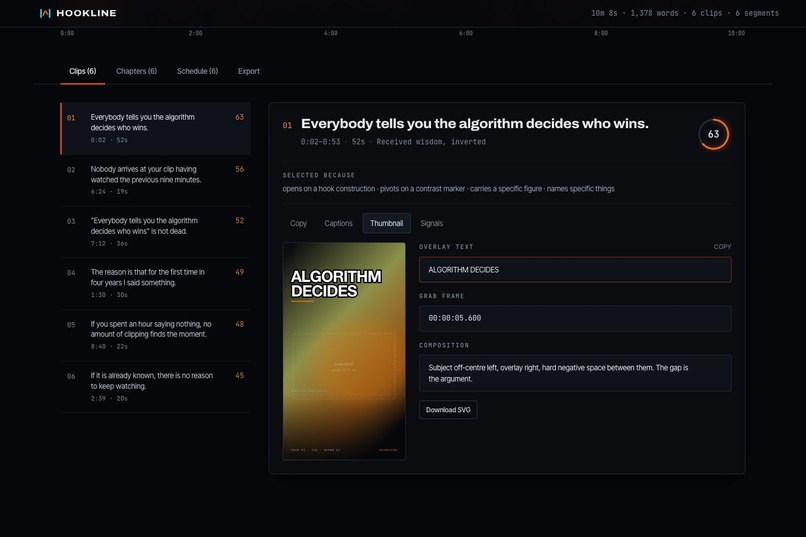806x537 pixels.
Task: Click the score 49 on clip 04
Action: tap(240, 272)
